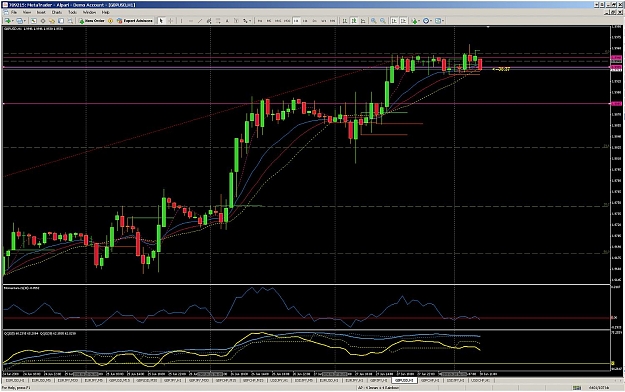Expand the Profiles dropdown arrow
Image resolution: width=625 pixels, height=392 pixels.
click(25, 21)
